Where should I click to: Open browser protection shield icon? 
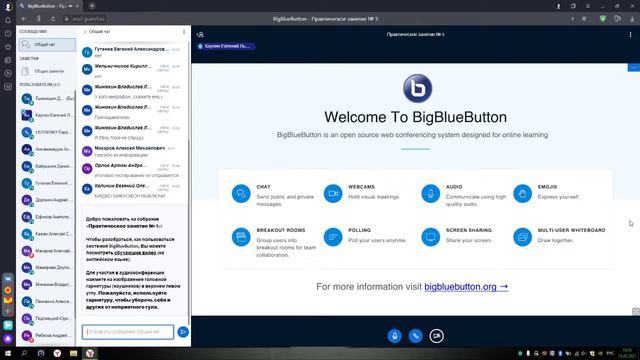(x=602, y=19)
